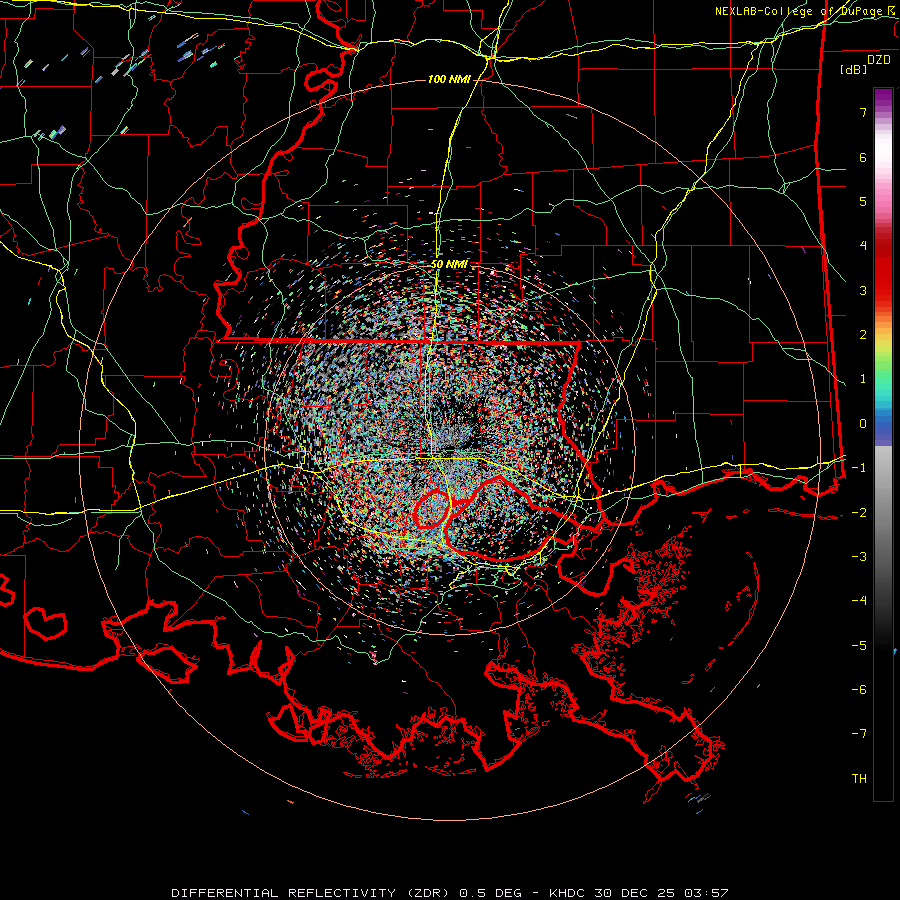
Task: Click the [dB] unit label
Action: pos(853,69)
